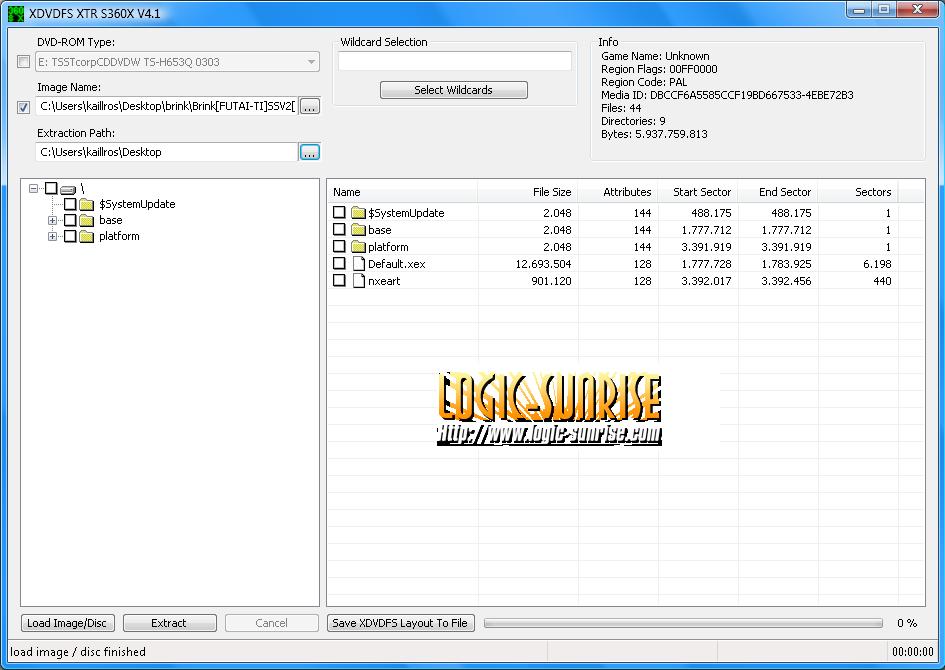Viewport: 945px width, 670px height.
Task: Click file size value 901.120
Action: click(551, 281)
